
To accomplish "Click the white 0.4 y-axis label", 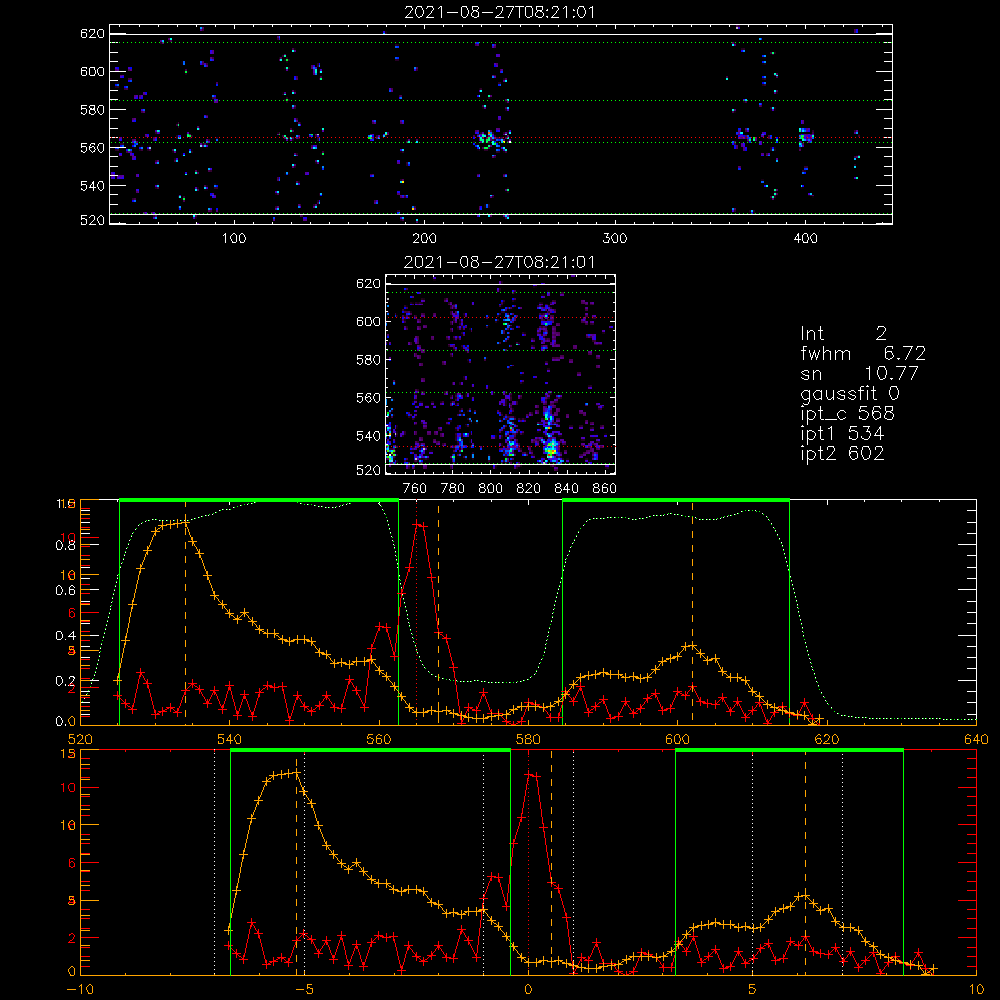I will [66, 636].
